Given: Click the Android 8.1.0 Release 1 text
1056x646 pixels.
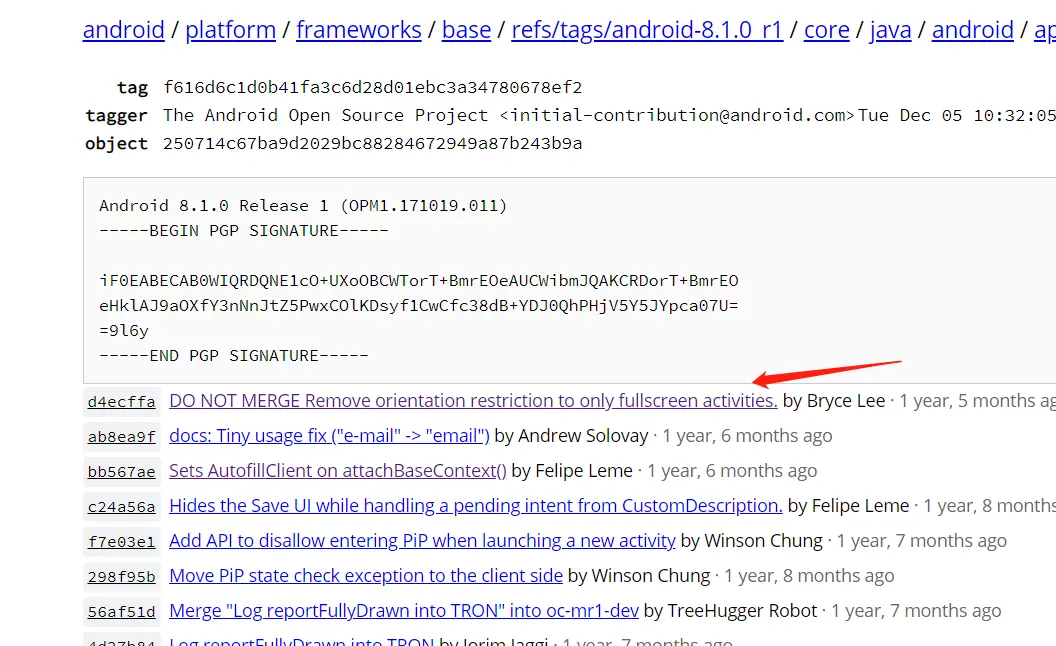Looking at the screenshot, I should click(x=303, y=205).
